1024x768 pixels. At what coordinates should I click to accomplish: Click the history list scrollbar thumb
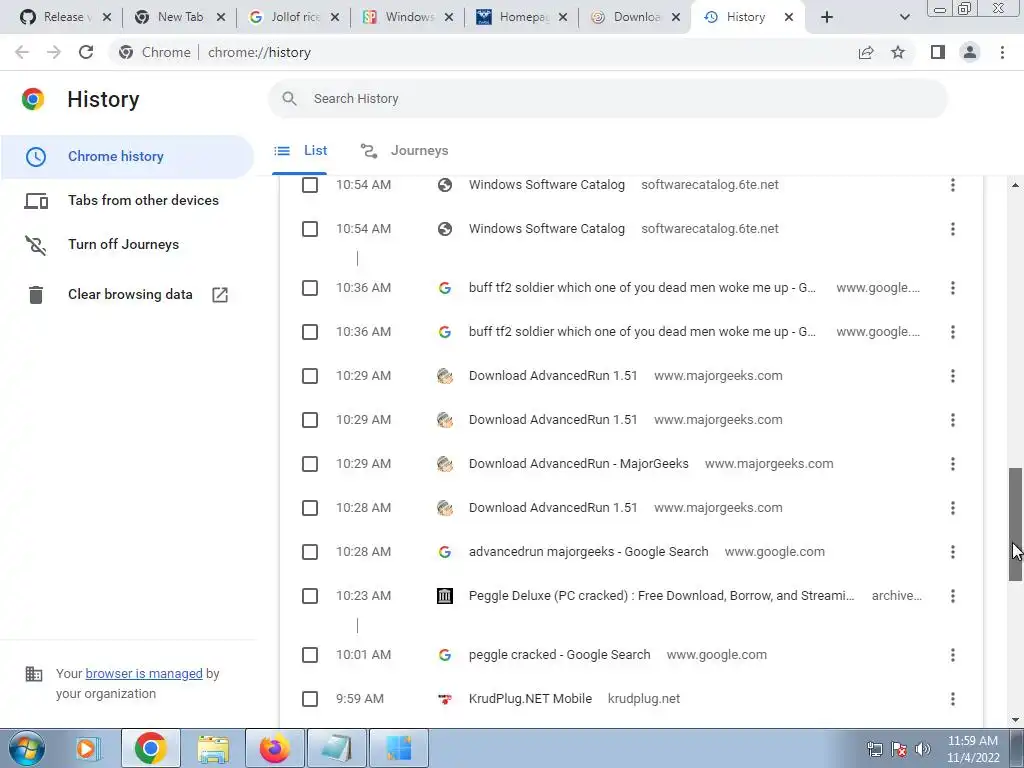pyautogui.click(x=1015, y=524)
